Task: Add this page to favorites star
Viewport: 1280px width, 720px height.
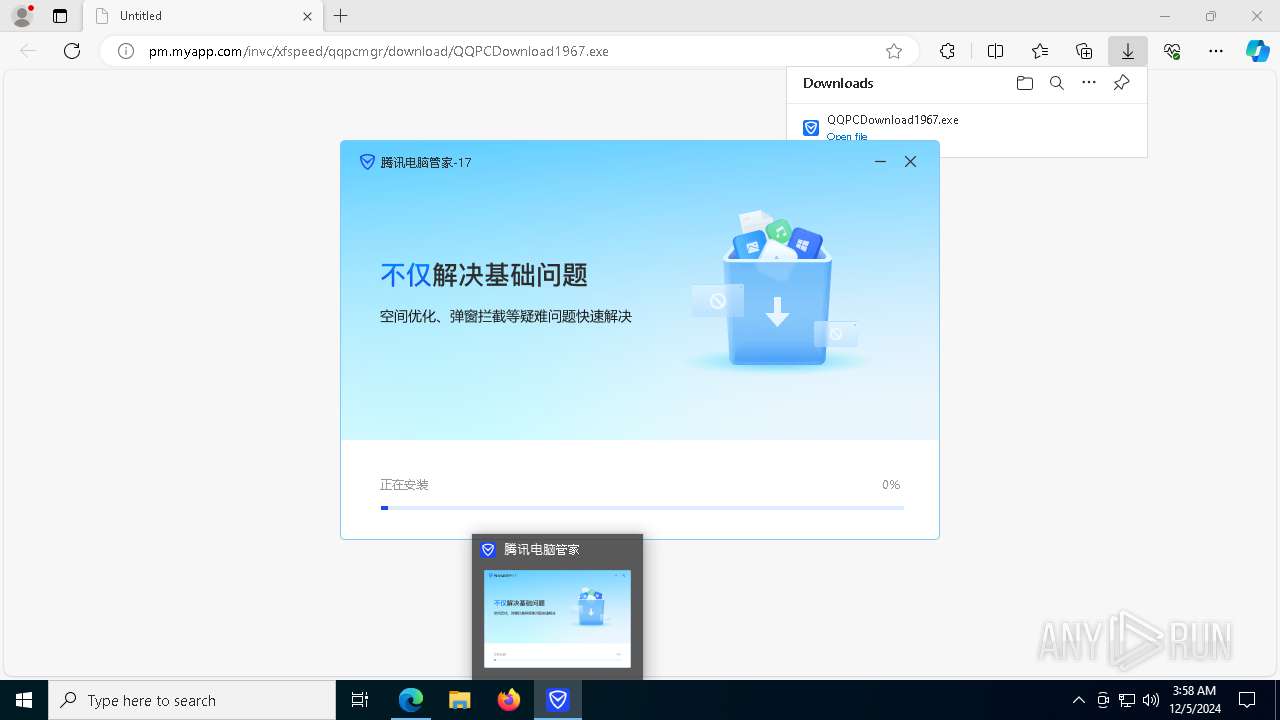Action: (x=894, y=51)
